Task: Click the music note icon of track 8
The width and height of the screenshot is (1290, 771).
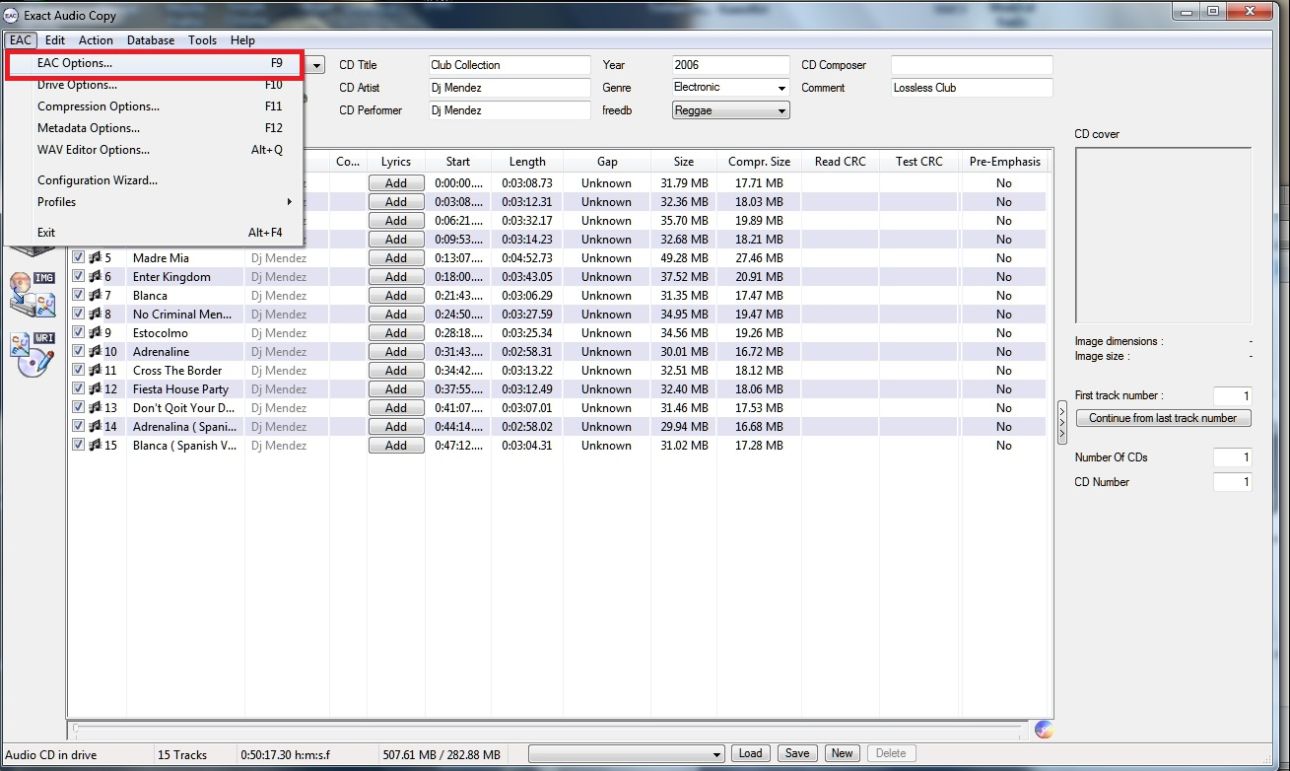Action: [x=95, y=314]
